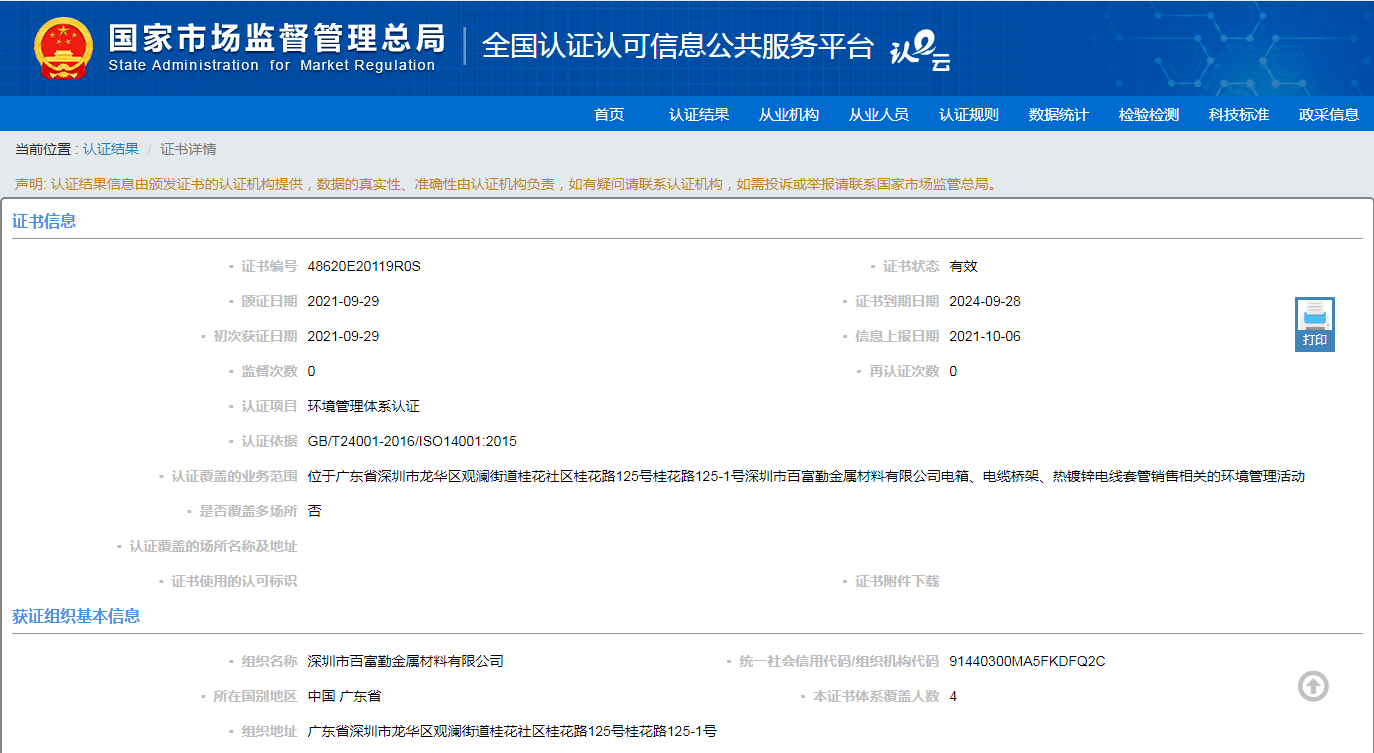Click the print (打印) icon

[x=1314, y=324]
